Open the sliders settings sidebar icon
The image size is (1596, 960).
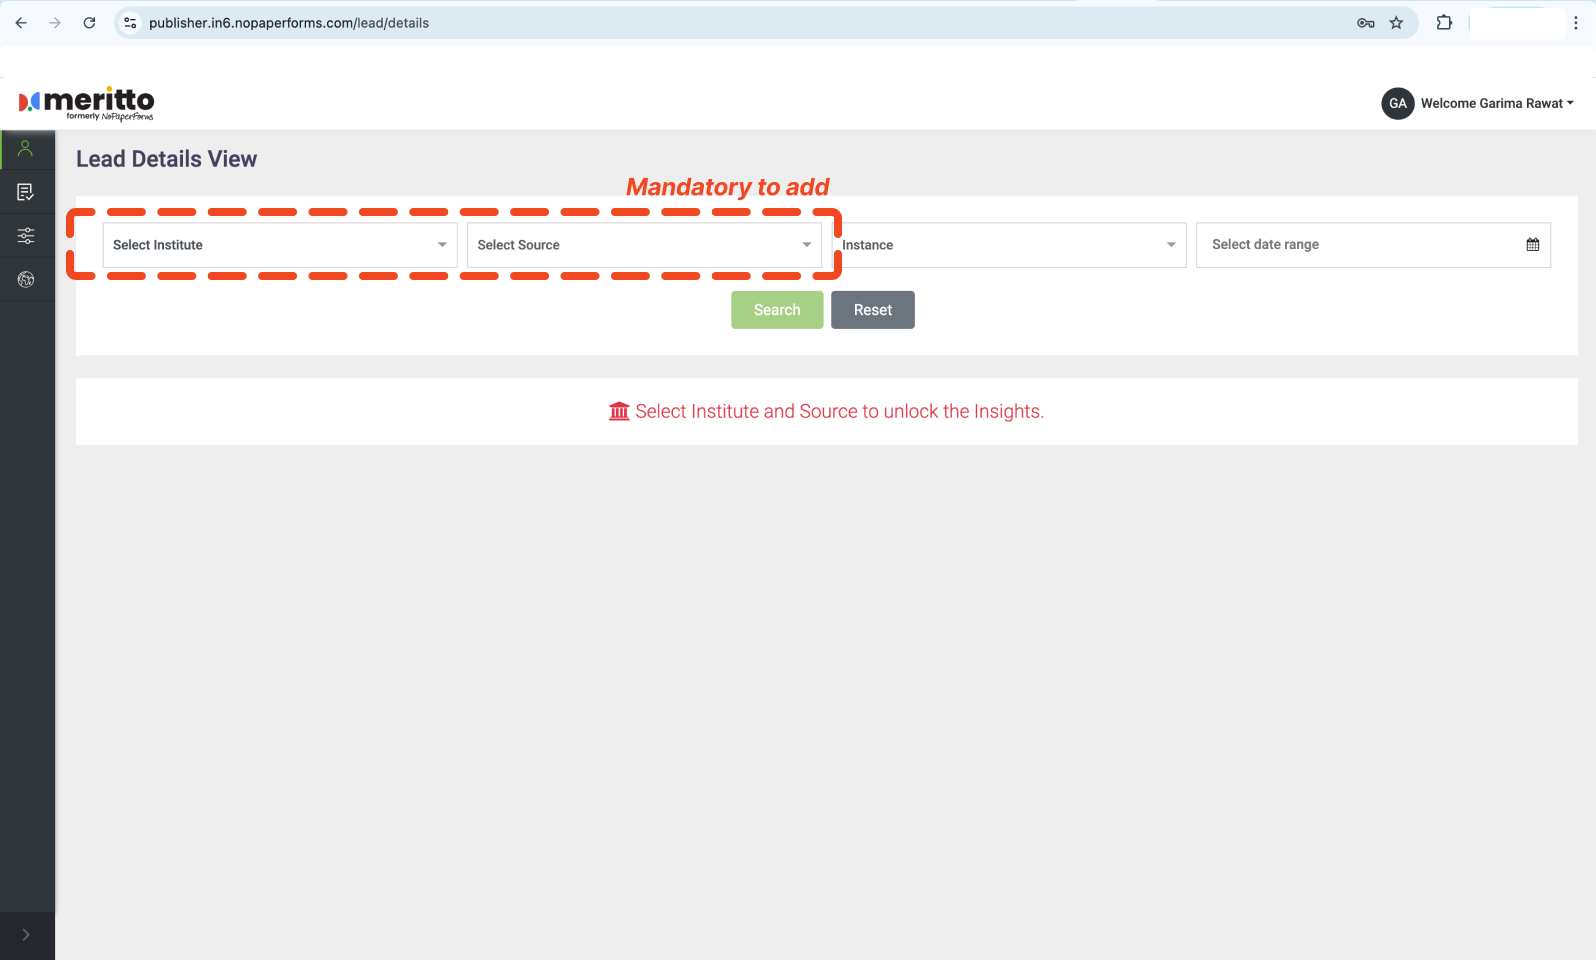click(x=26, y=236)
